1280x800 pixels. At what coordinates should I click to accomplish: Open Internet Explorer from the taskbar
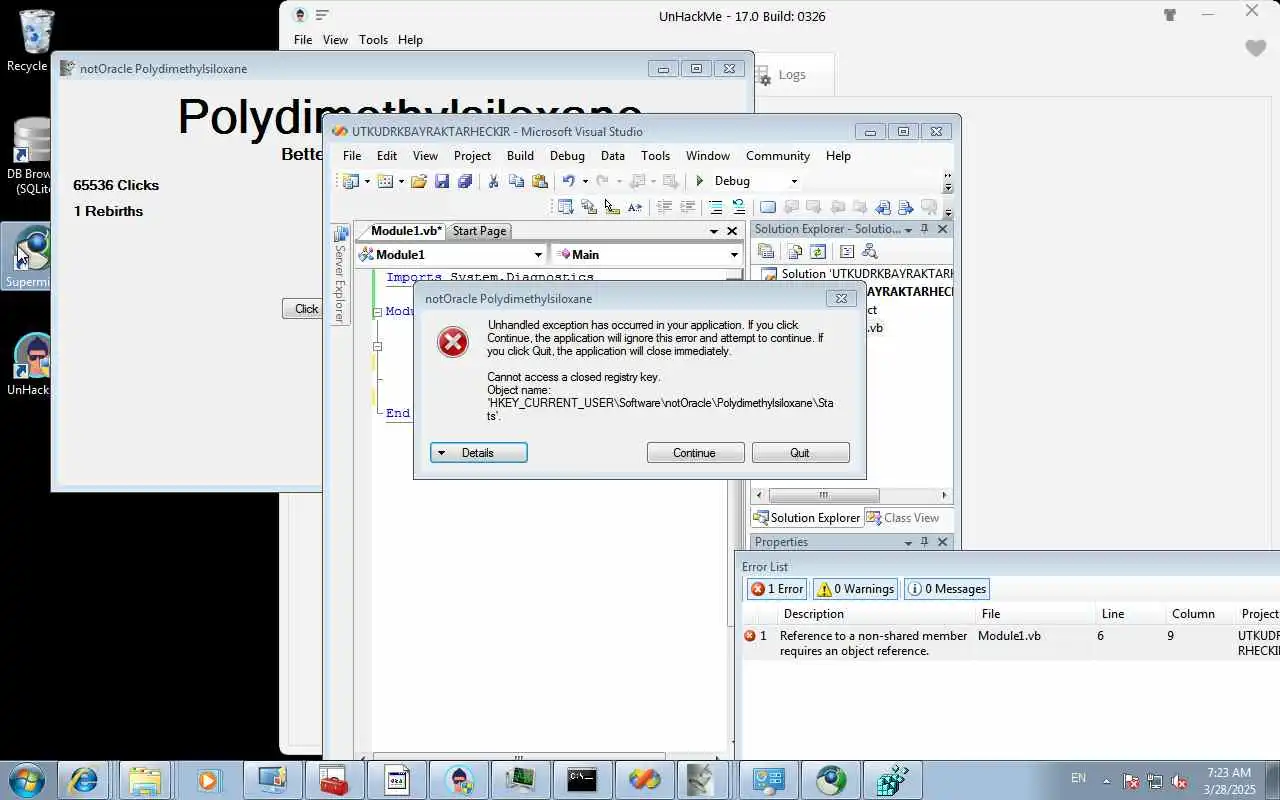point(83,780)
